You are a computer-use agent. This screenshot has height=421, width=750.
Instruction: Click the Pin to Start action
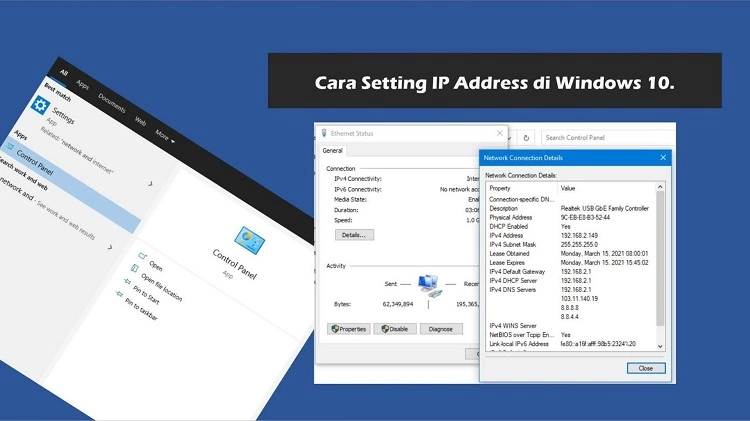146,295
